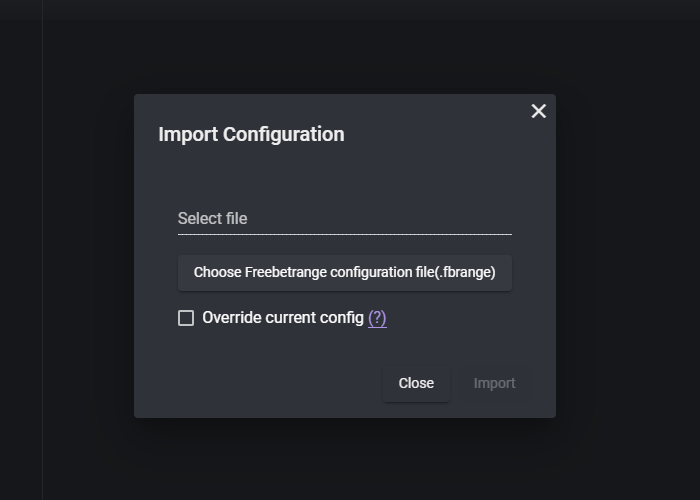This screenshot has width=700, height=500.
Task: Focus the underlined Select file text box
Action: pyautogui.click(x=345, y=219)
